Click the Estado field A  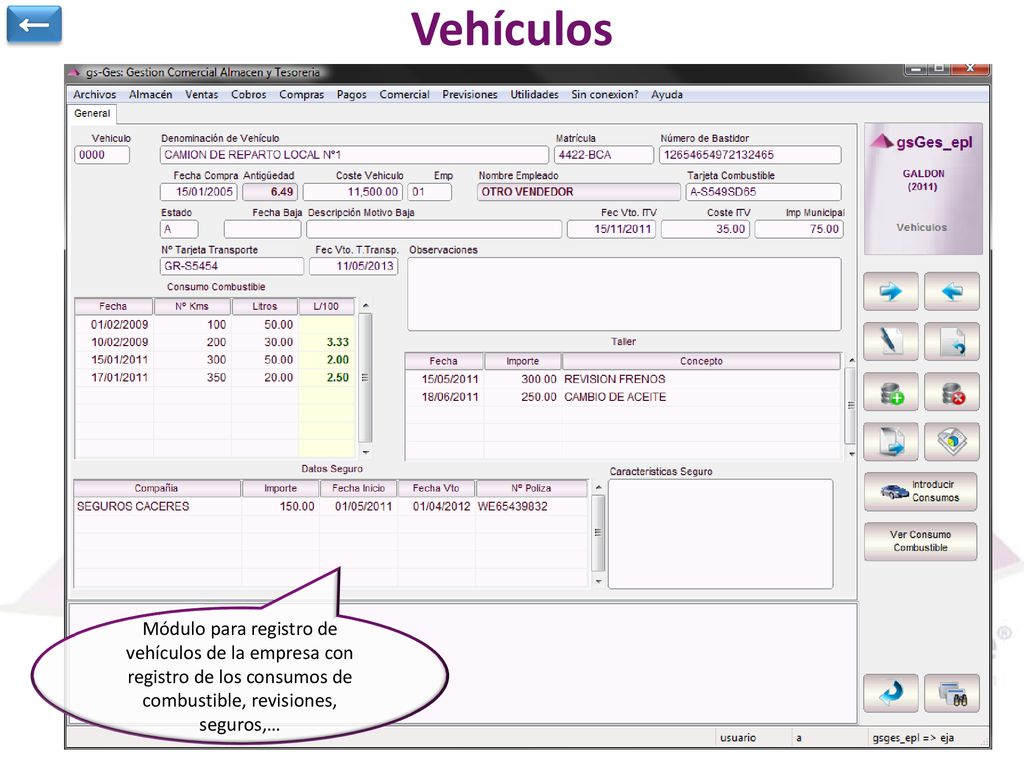point(179,229)
